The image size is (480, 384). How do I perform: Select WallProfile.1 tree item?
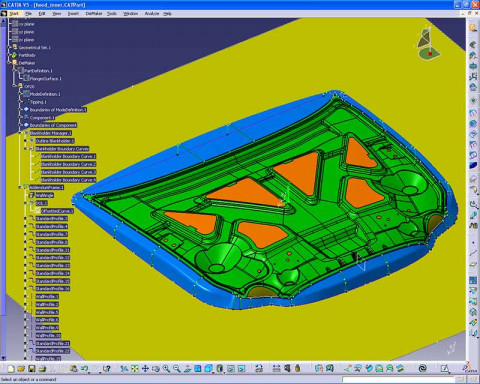(x=47, y=297)
